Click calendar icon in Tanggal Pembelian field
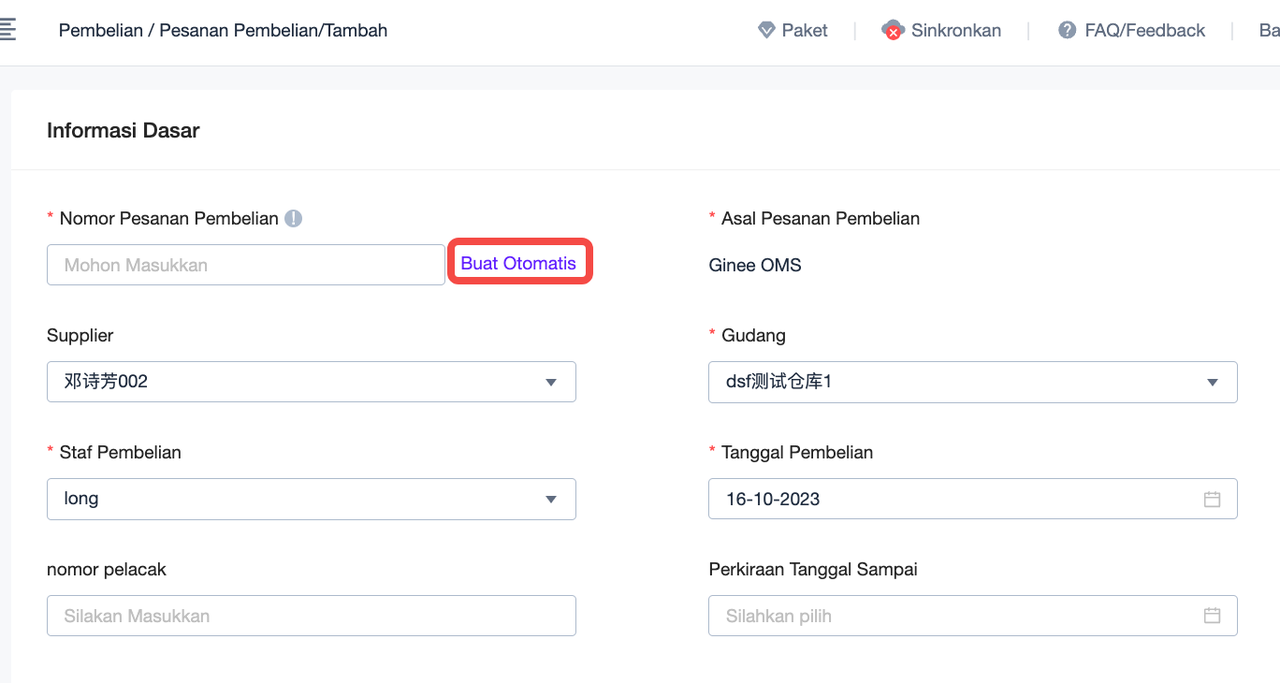Screen dimensions: 1280x683 pyautogui.click(x=1212, y=499)
